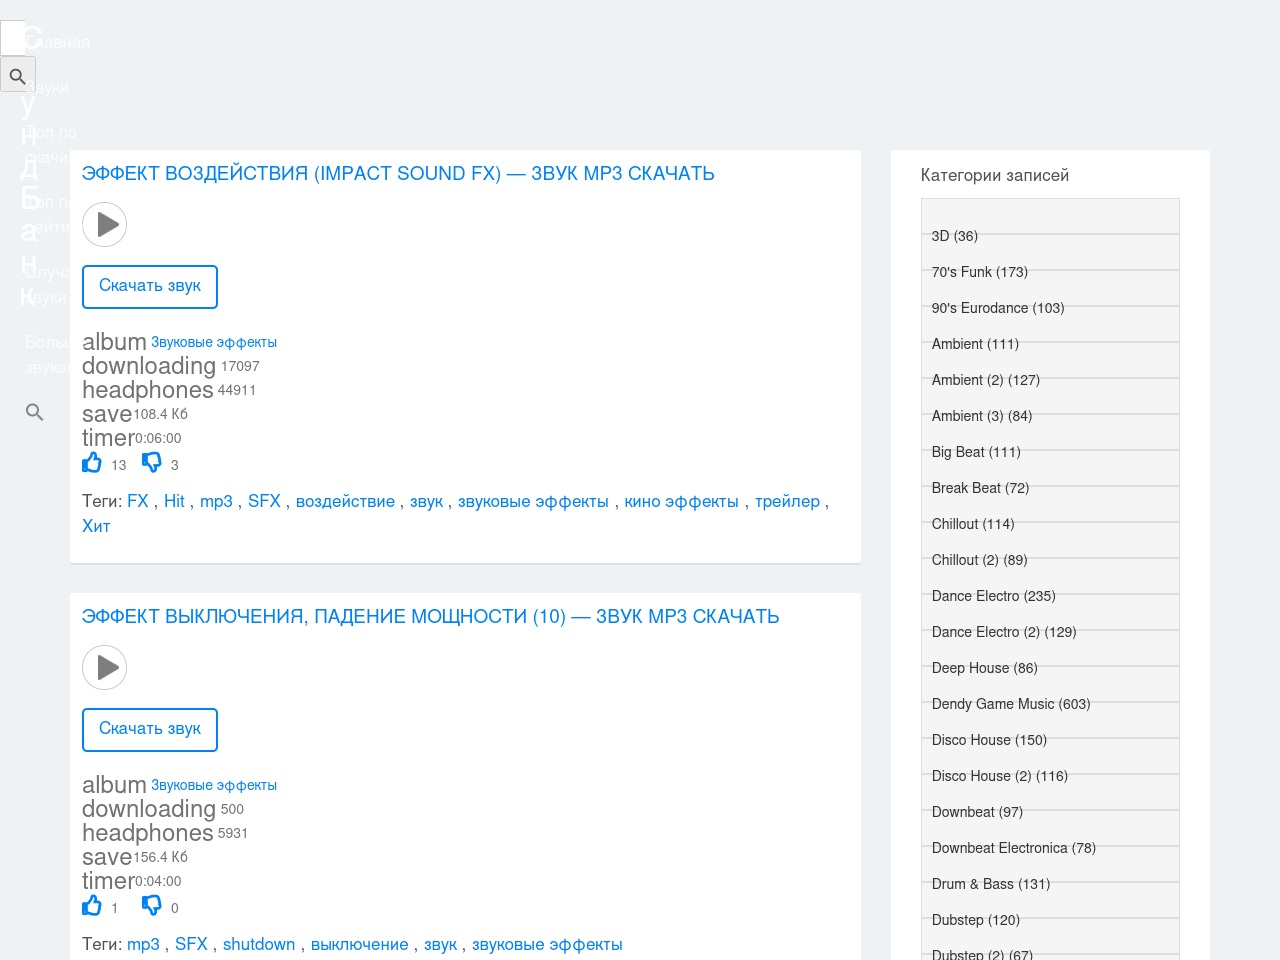
Task: Open the трейлер tag
Action: click(x=787, y=501)
